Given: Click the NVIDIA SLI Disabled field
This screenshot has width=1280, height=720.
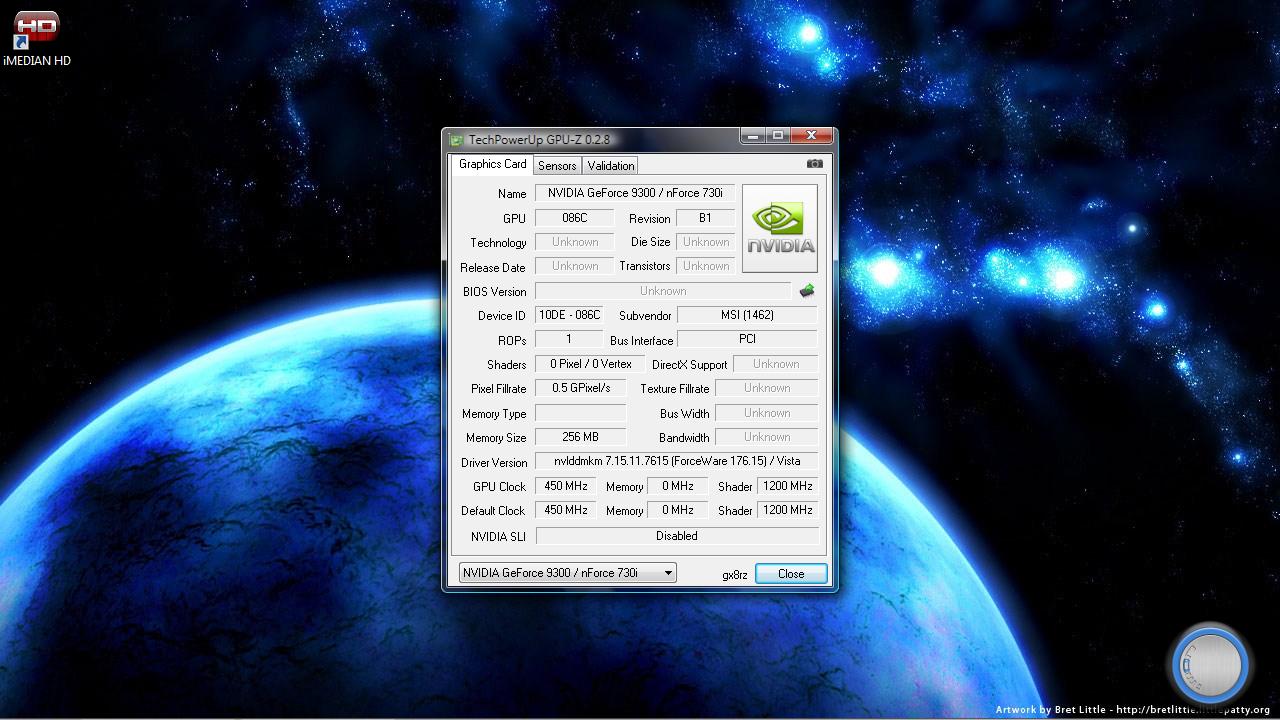Looking at the screenshot, I should [677, 536].
